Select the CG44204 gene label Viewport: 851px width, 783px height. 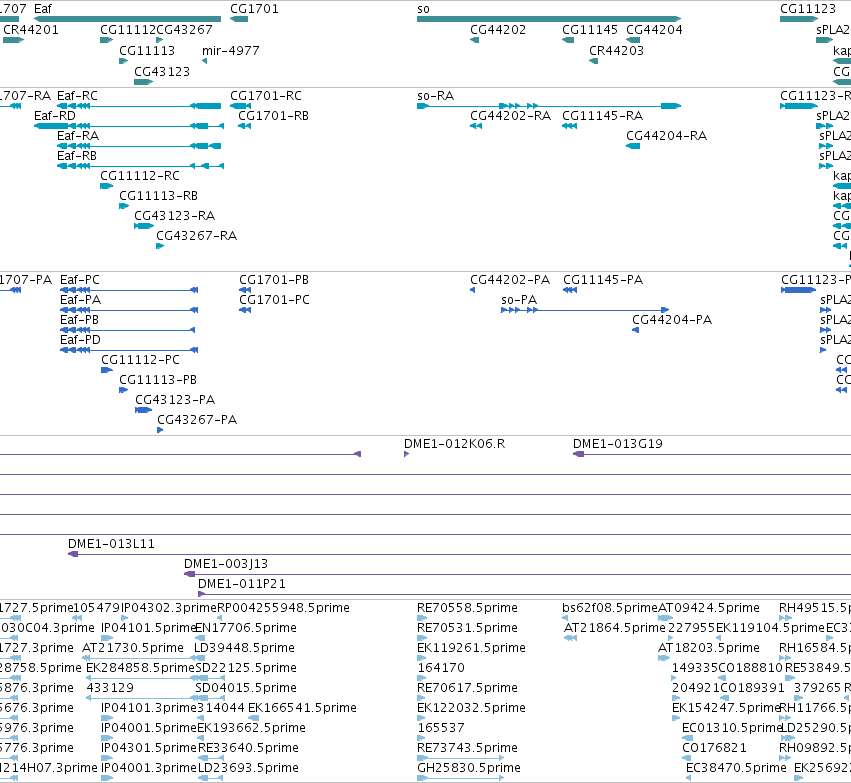[x=655, y=30]
